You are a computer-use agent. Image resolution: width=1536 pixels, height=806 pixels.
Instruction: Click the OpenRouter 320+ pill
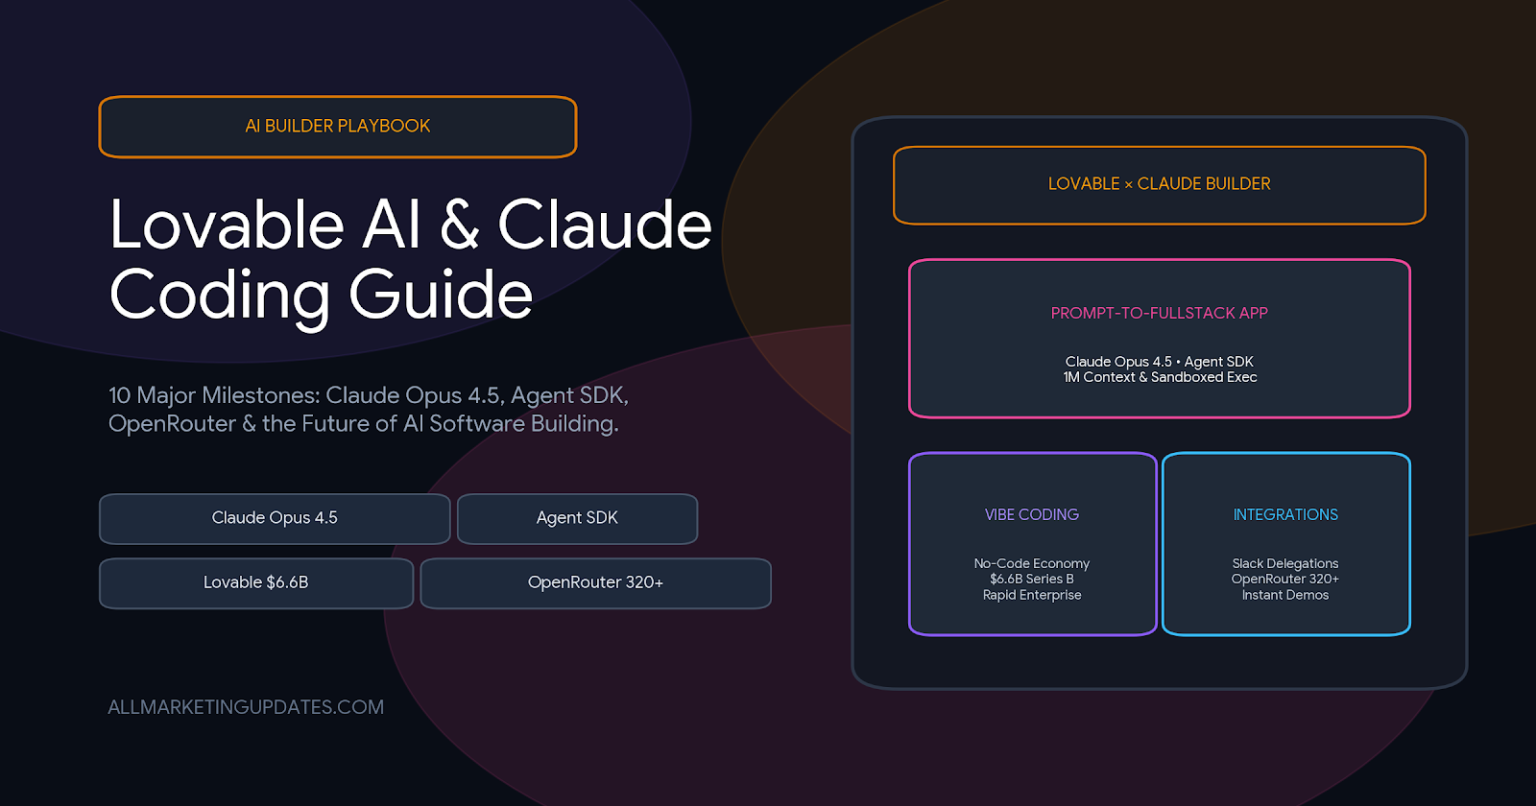coord(595,582)
